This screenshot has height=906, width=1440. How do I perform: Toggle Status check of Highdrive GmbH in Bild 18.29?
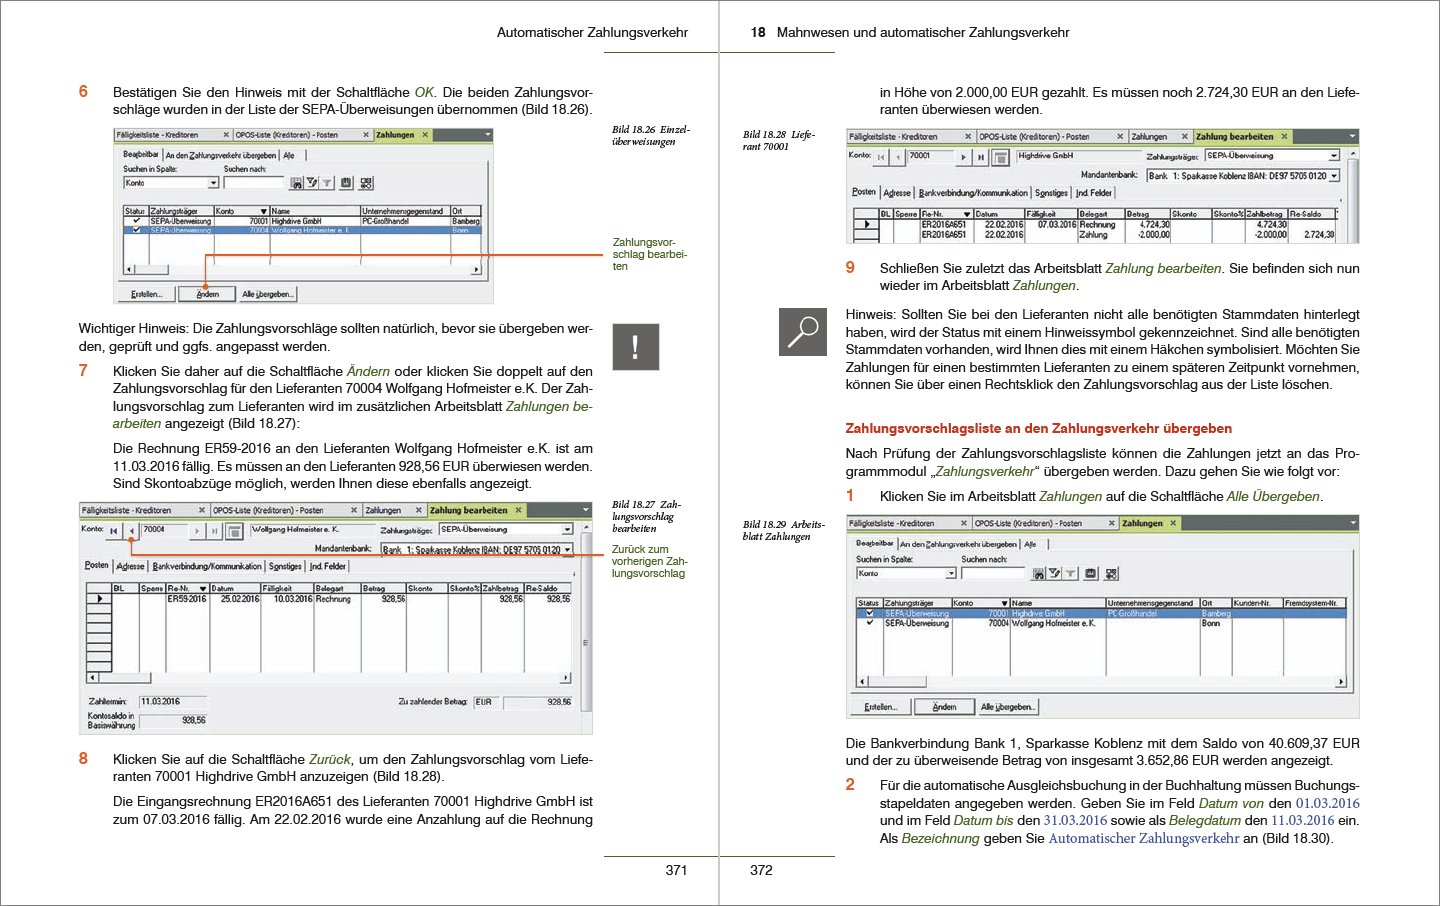pos(869,613)
